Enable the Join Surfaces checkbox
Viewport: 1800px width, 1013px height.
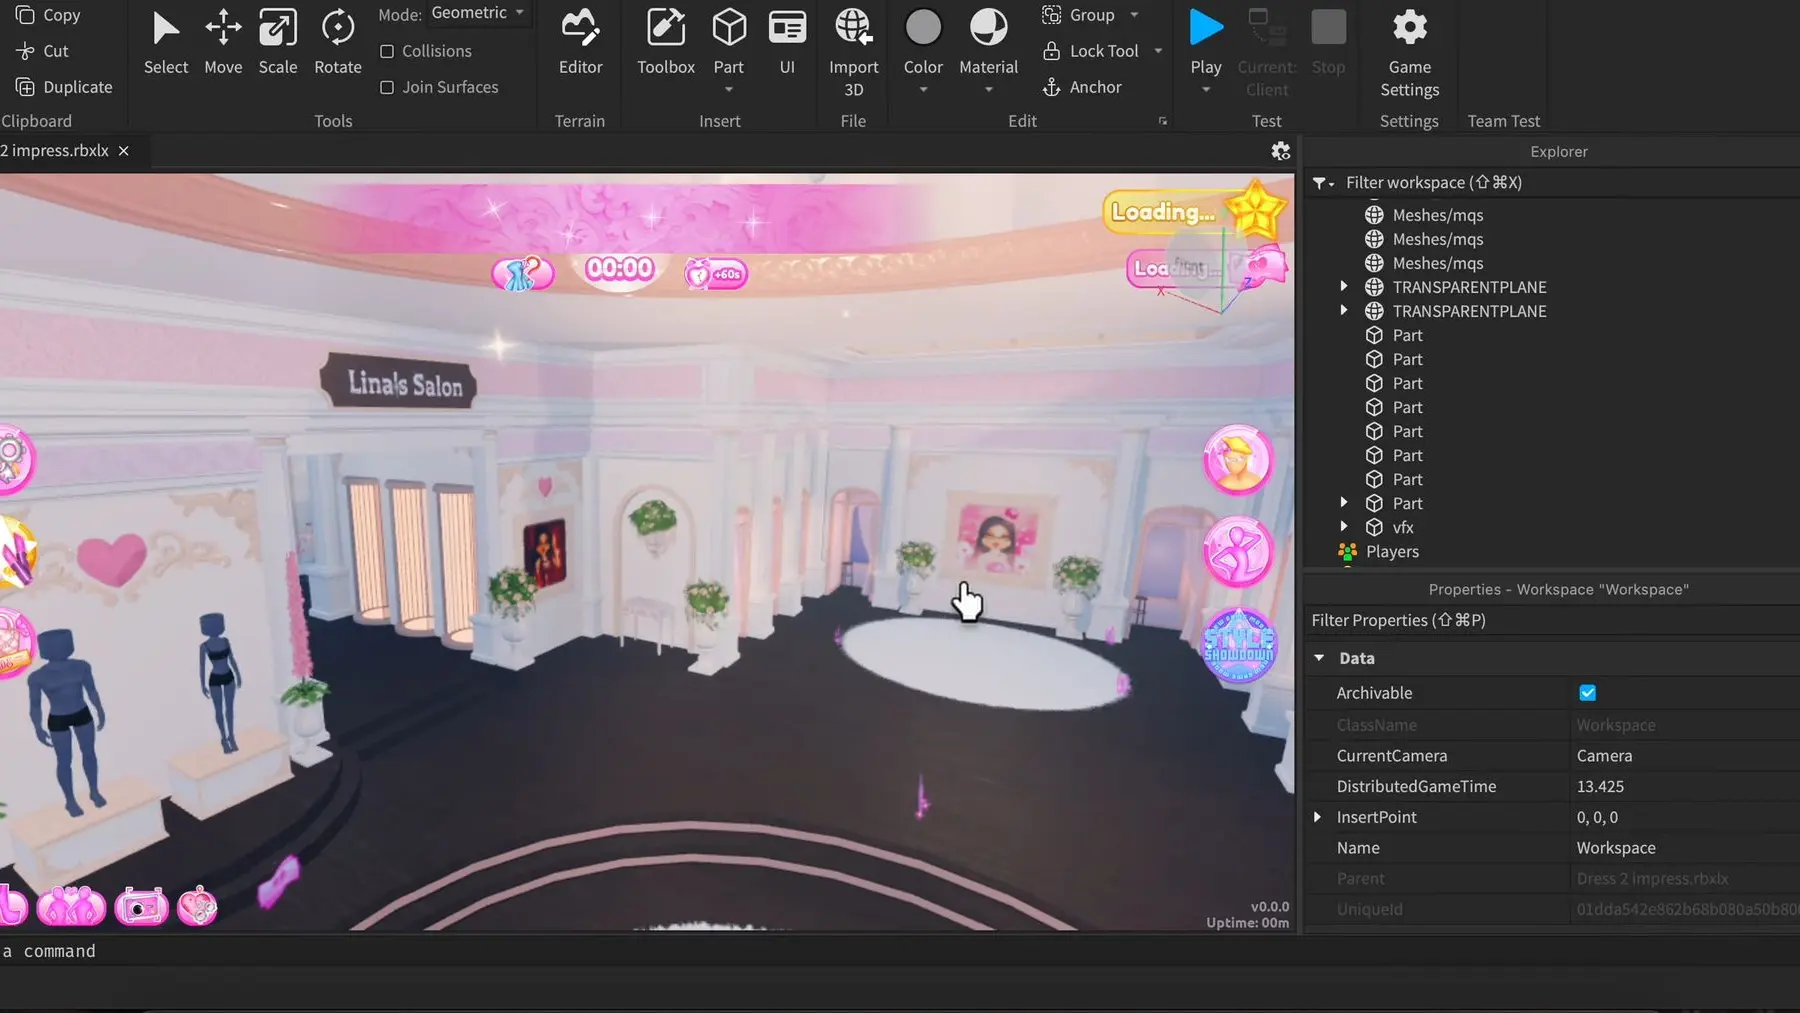point(387,87)
